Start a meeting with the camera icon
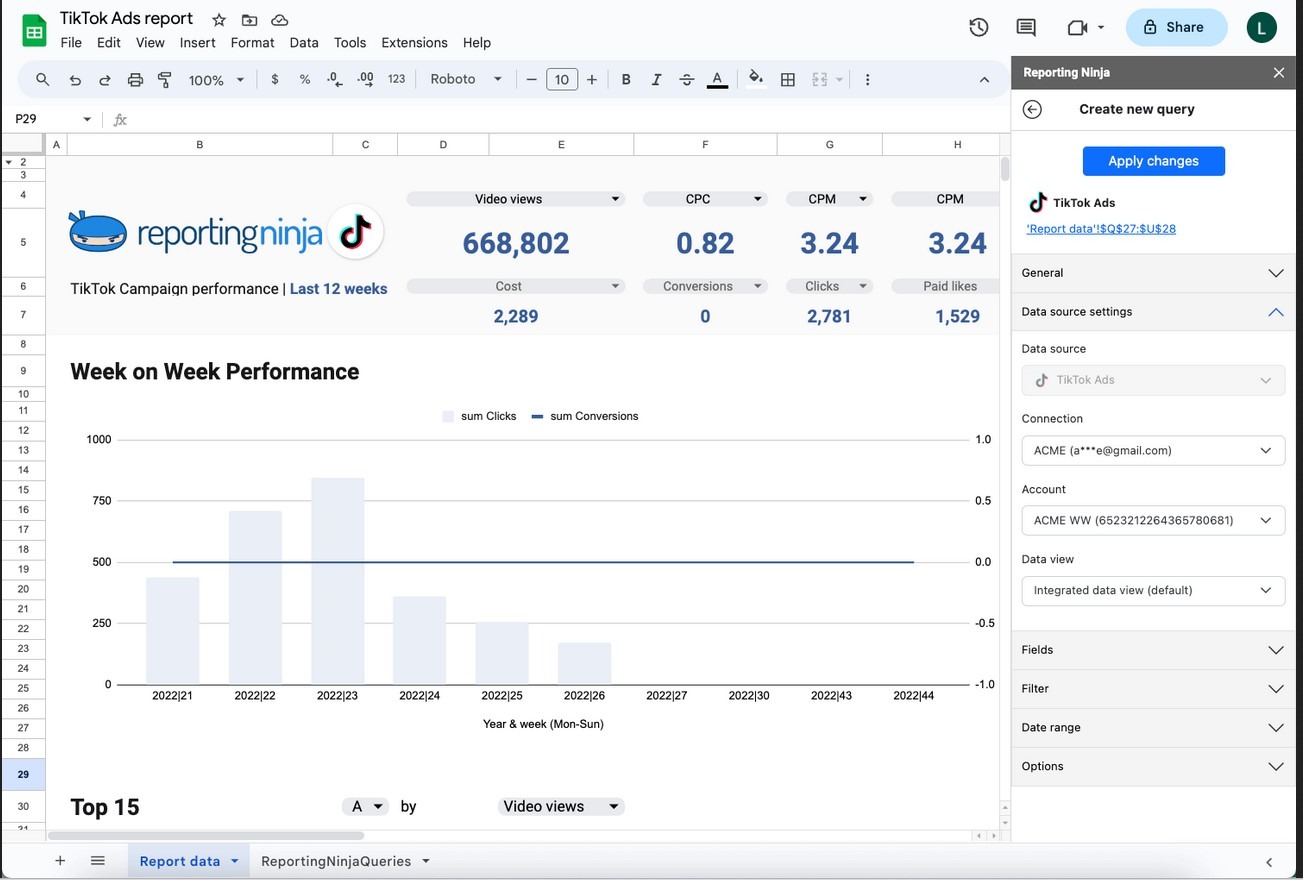The height and width of the screenshot is (880, 1303). click(1077, 27)
